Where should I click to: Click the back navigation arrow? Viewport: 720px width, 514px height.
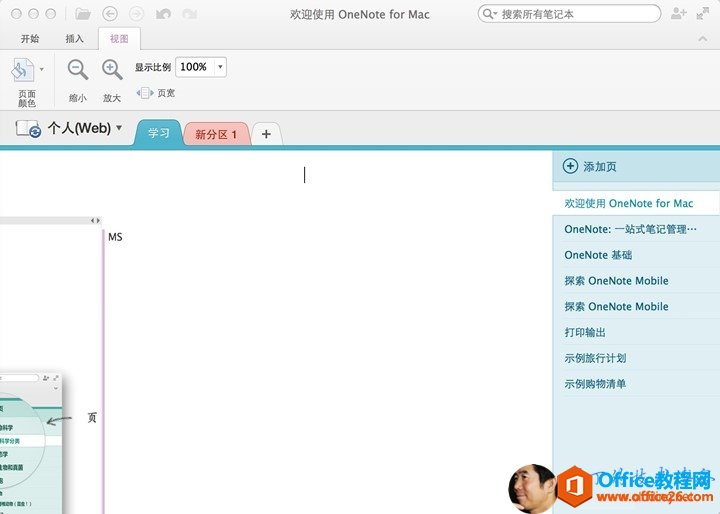(110, 14)
